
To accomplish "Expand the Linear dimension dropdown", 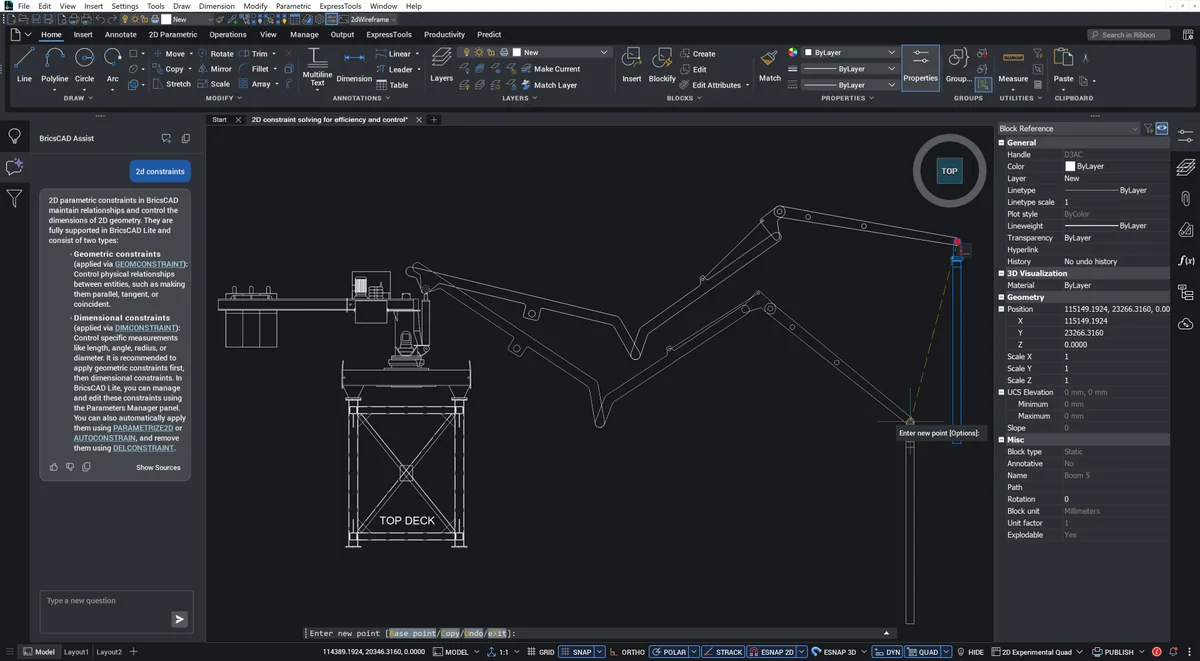I will pos(418,54).
